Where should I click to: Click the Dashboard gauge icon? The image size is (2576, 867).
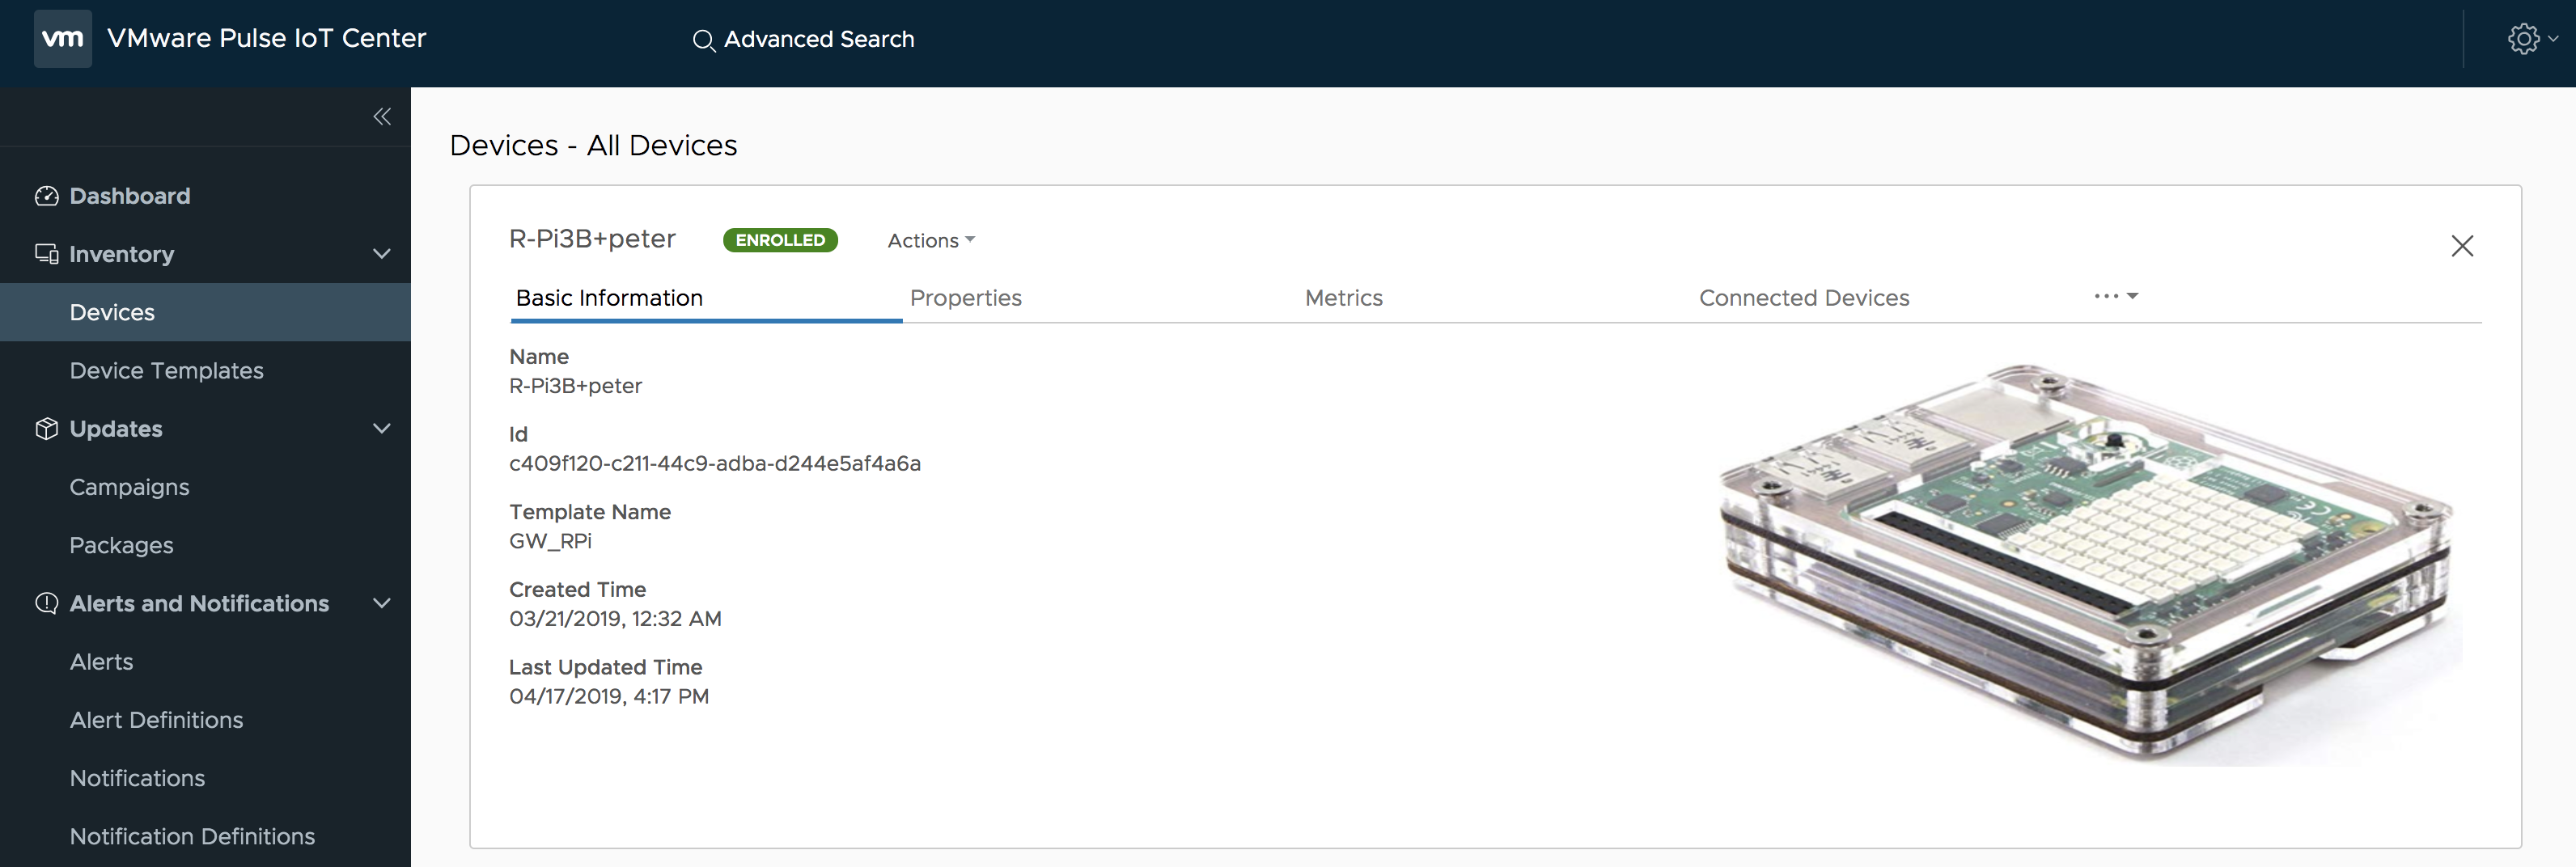46,196
